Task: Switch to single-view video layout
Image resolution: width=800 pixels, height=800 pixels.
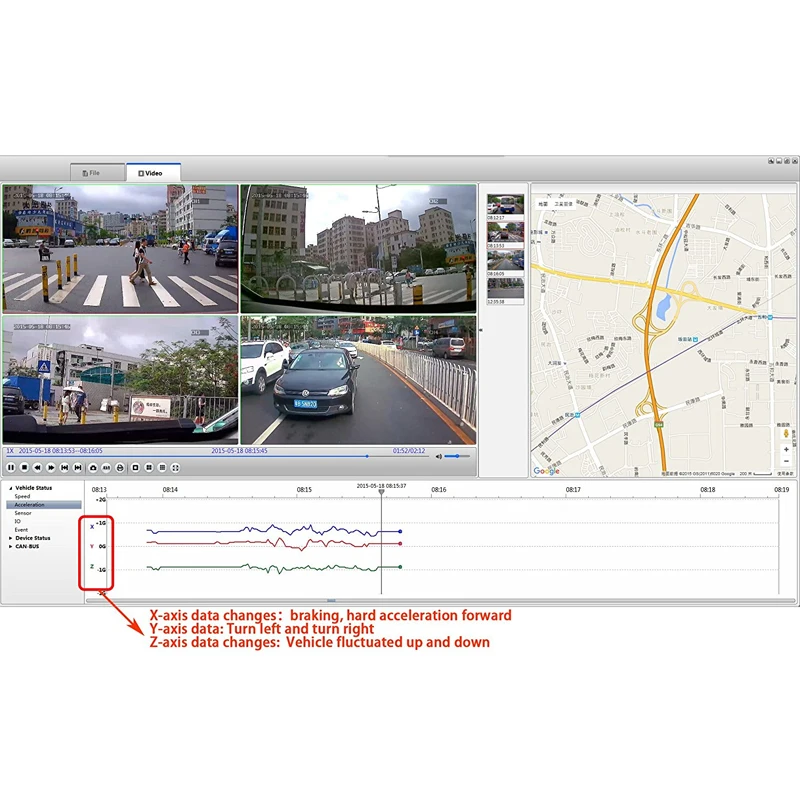Action: click(135, 467)
